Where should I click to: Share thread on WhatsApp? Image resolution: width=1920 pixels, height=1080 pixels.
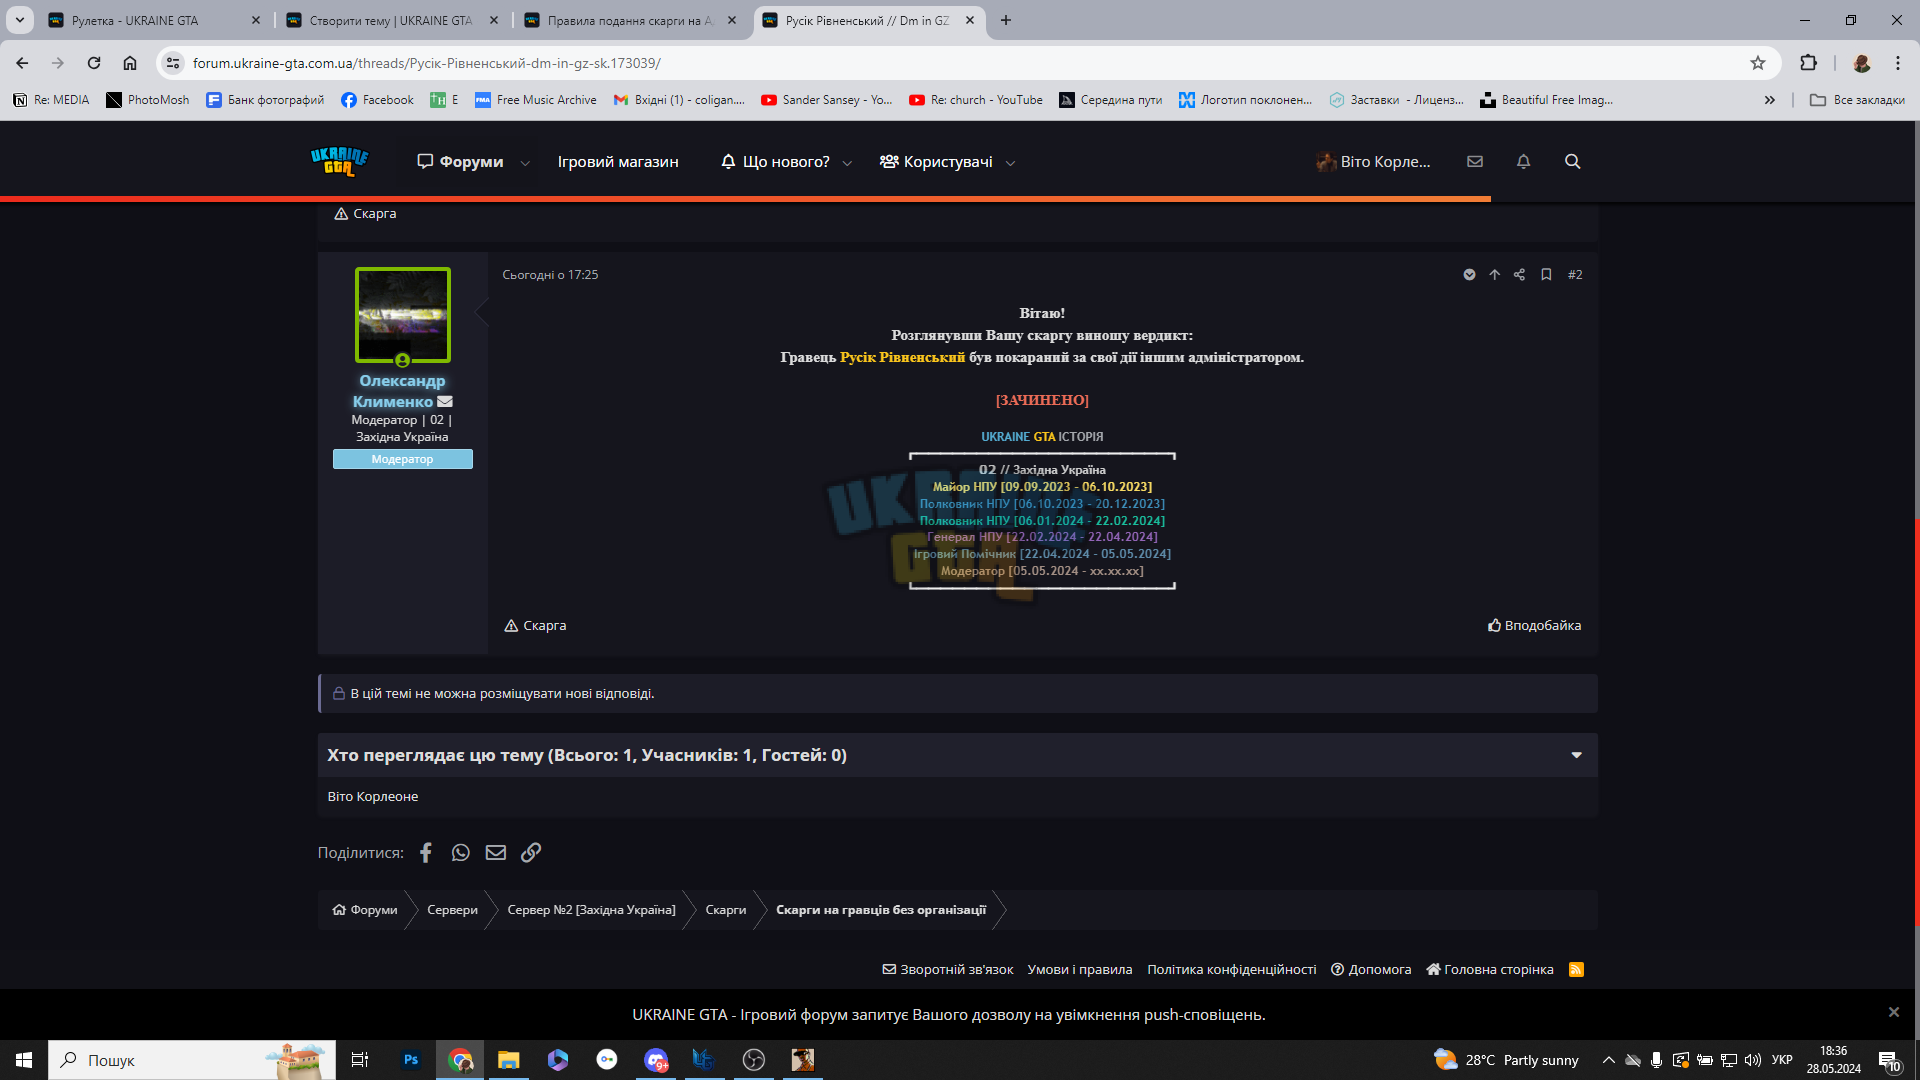(x=461, y=852)
